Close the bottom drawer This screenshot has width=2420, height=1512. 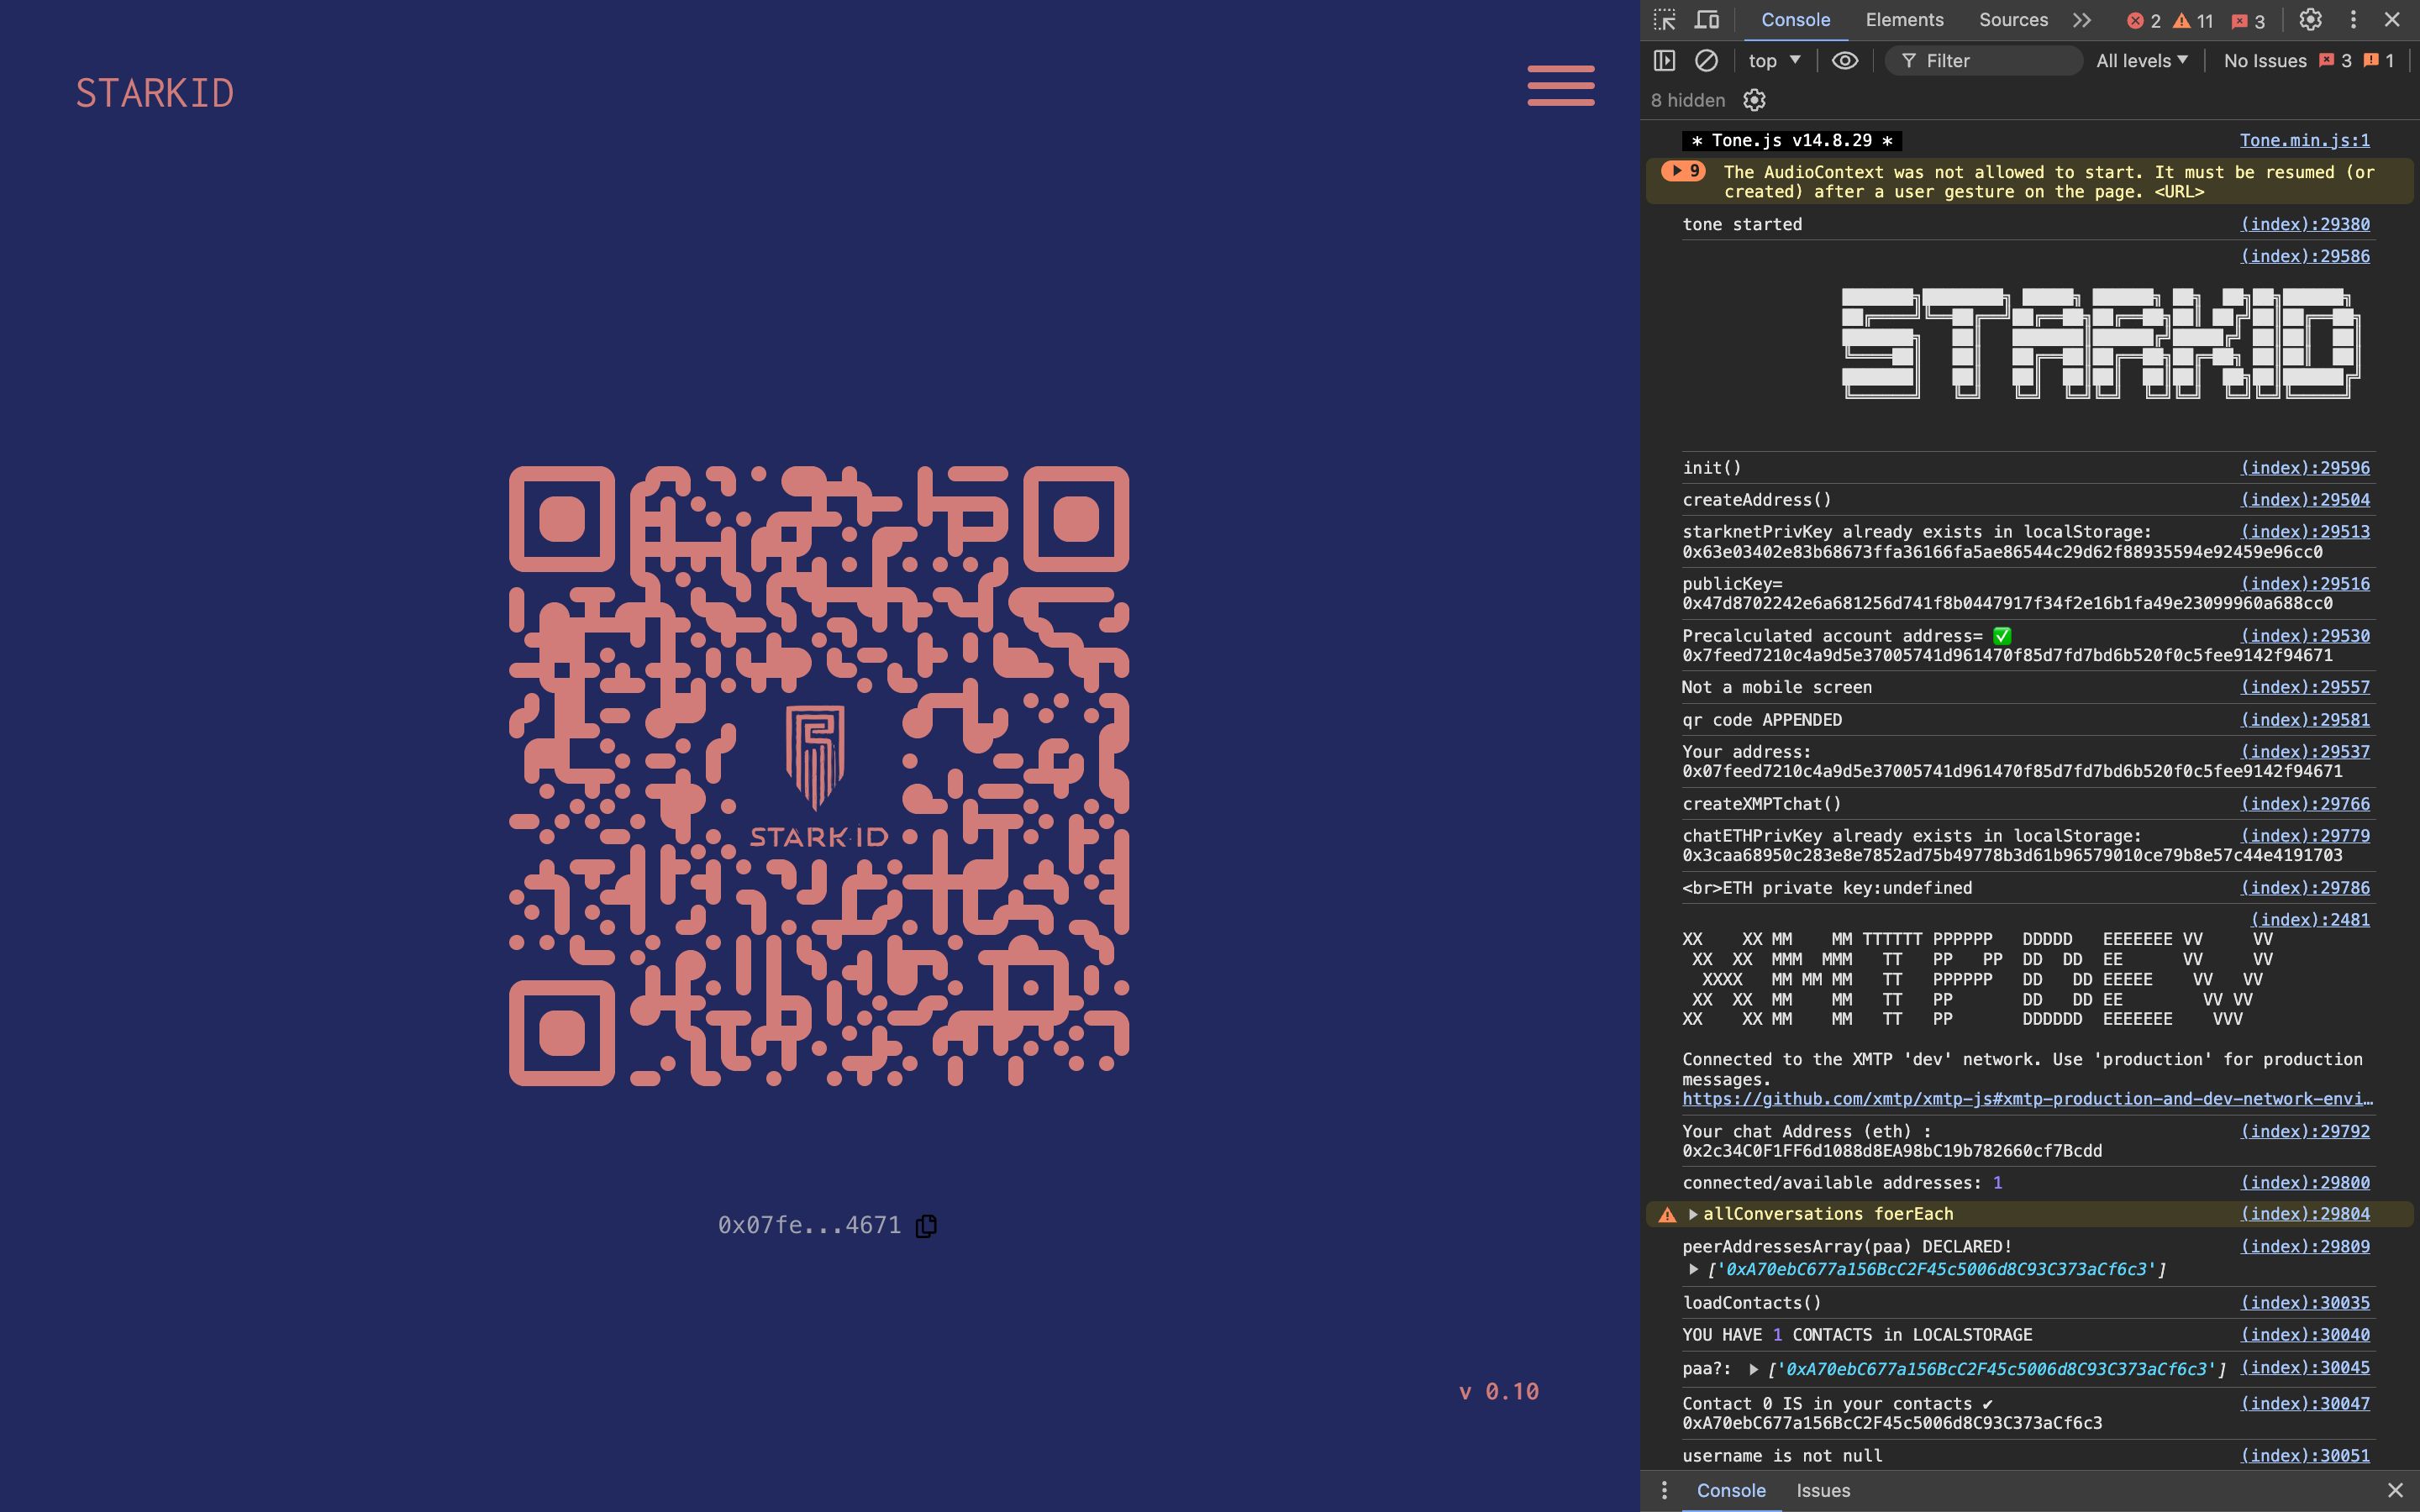[x=2395, y=1490]
